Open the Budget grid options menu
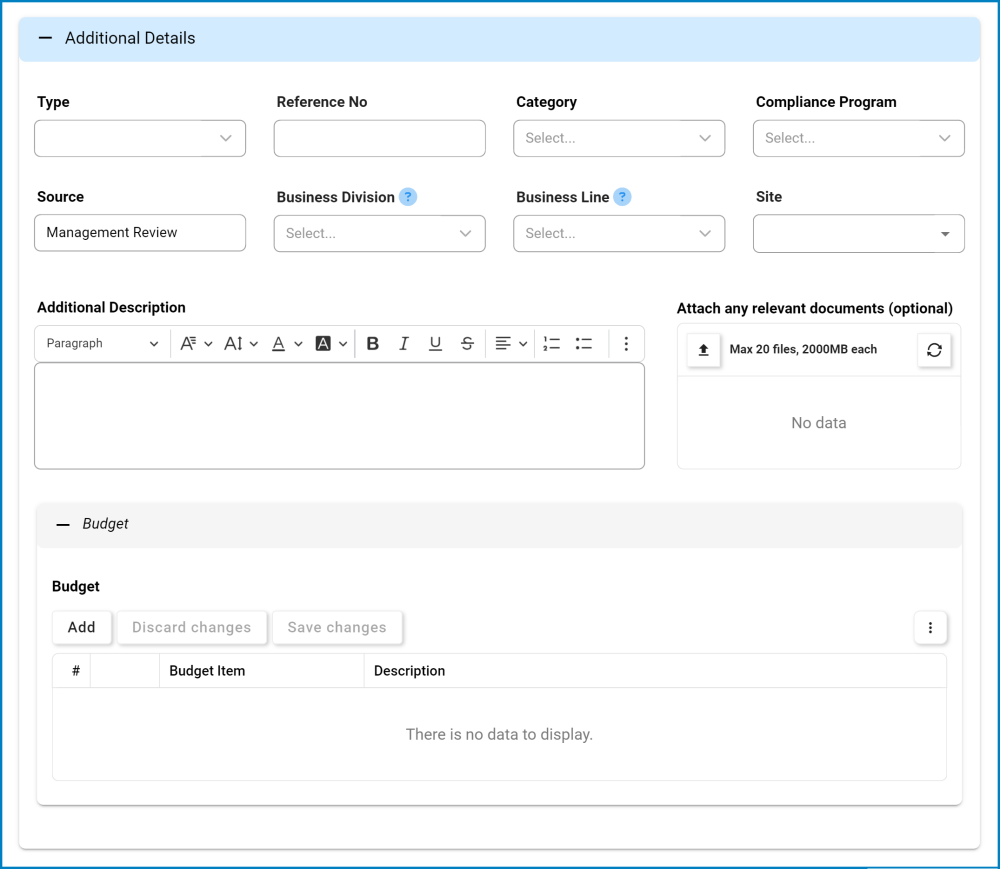Viewport: 1000px width, 869px height. tap(930, 628)
